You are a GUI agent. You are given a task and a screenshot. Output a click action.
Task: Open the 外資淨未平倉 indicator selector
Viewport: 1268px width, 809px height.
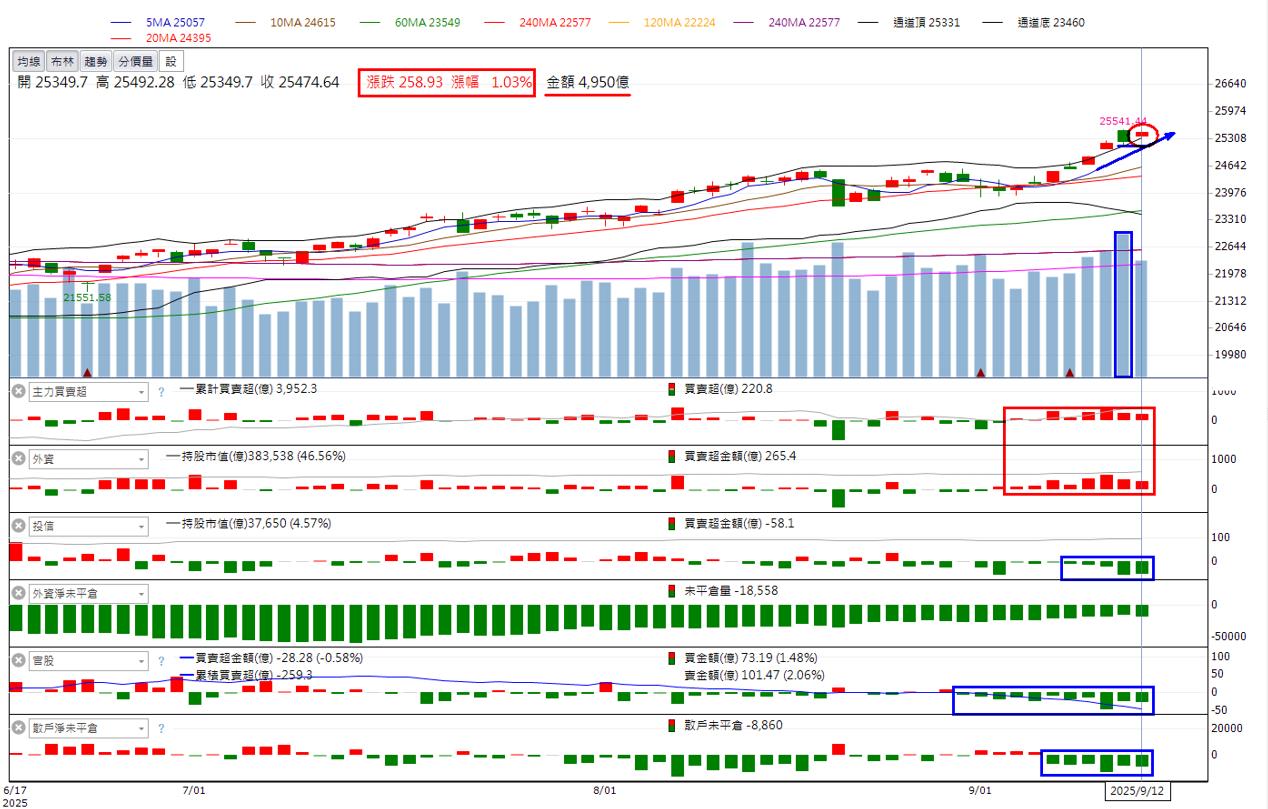(x=88, y=593)
